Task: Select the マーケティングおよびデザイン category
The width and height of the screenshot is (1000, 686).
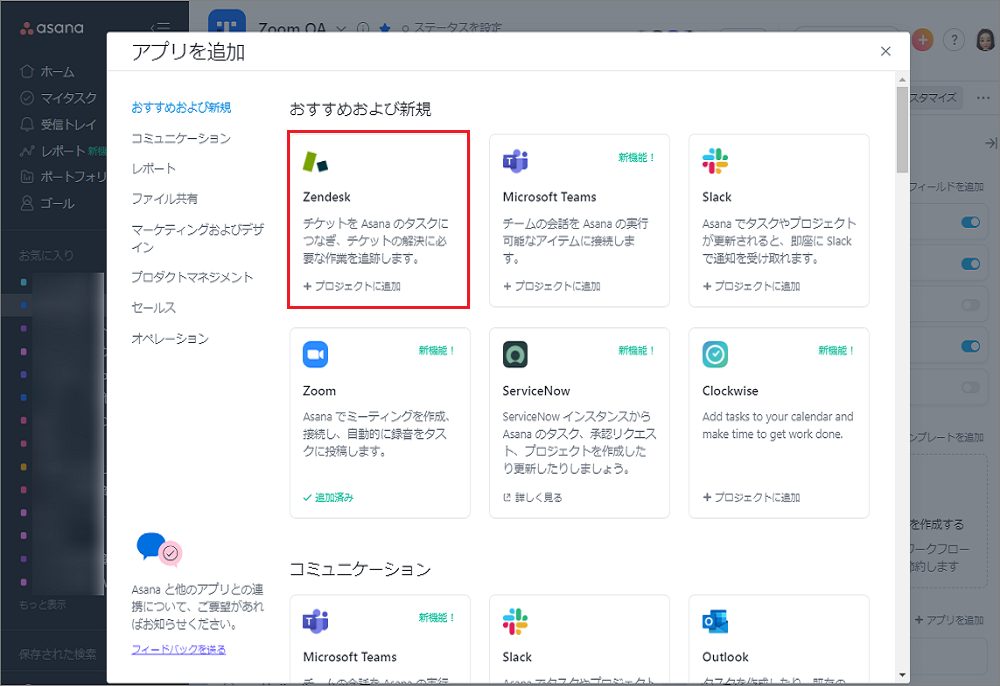Action: 197,238
